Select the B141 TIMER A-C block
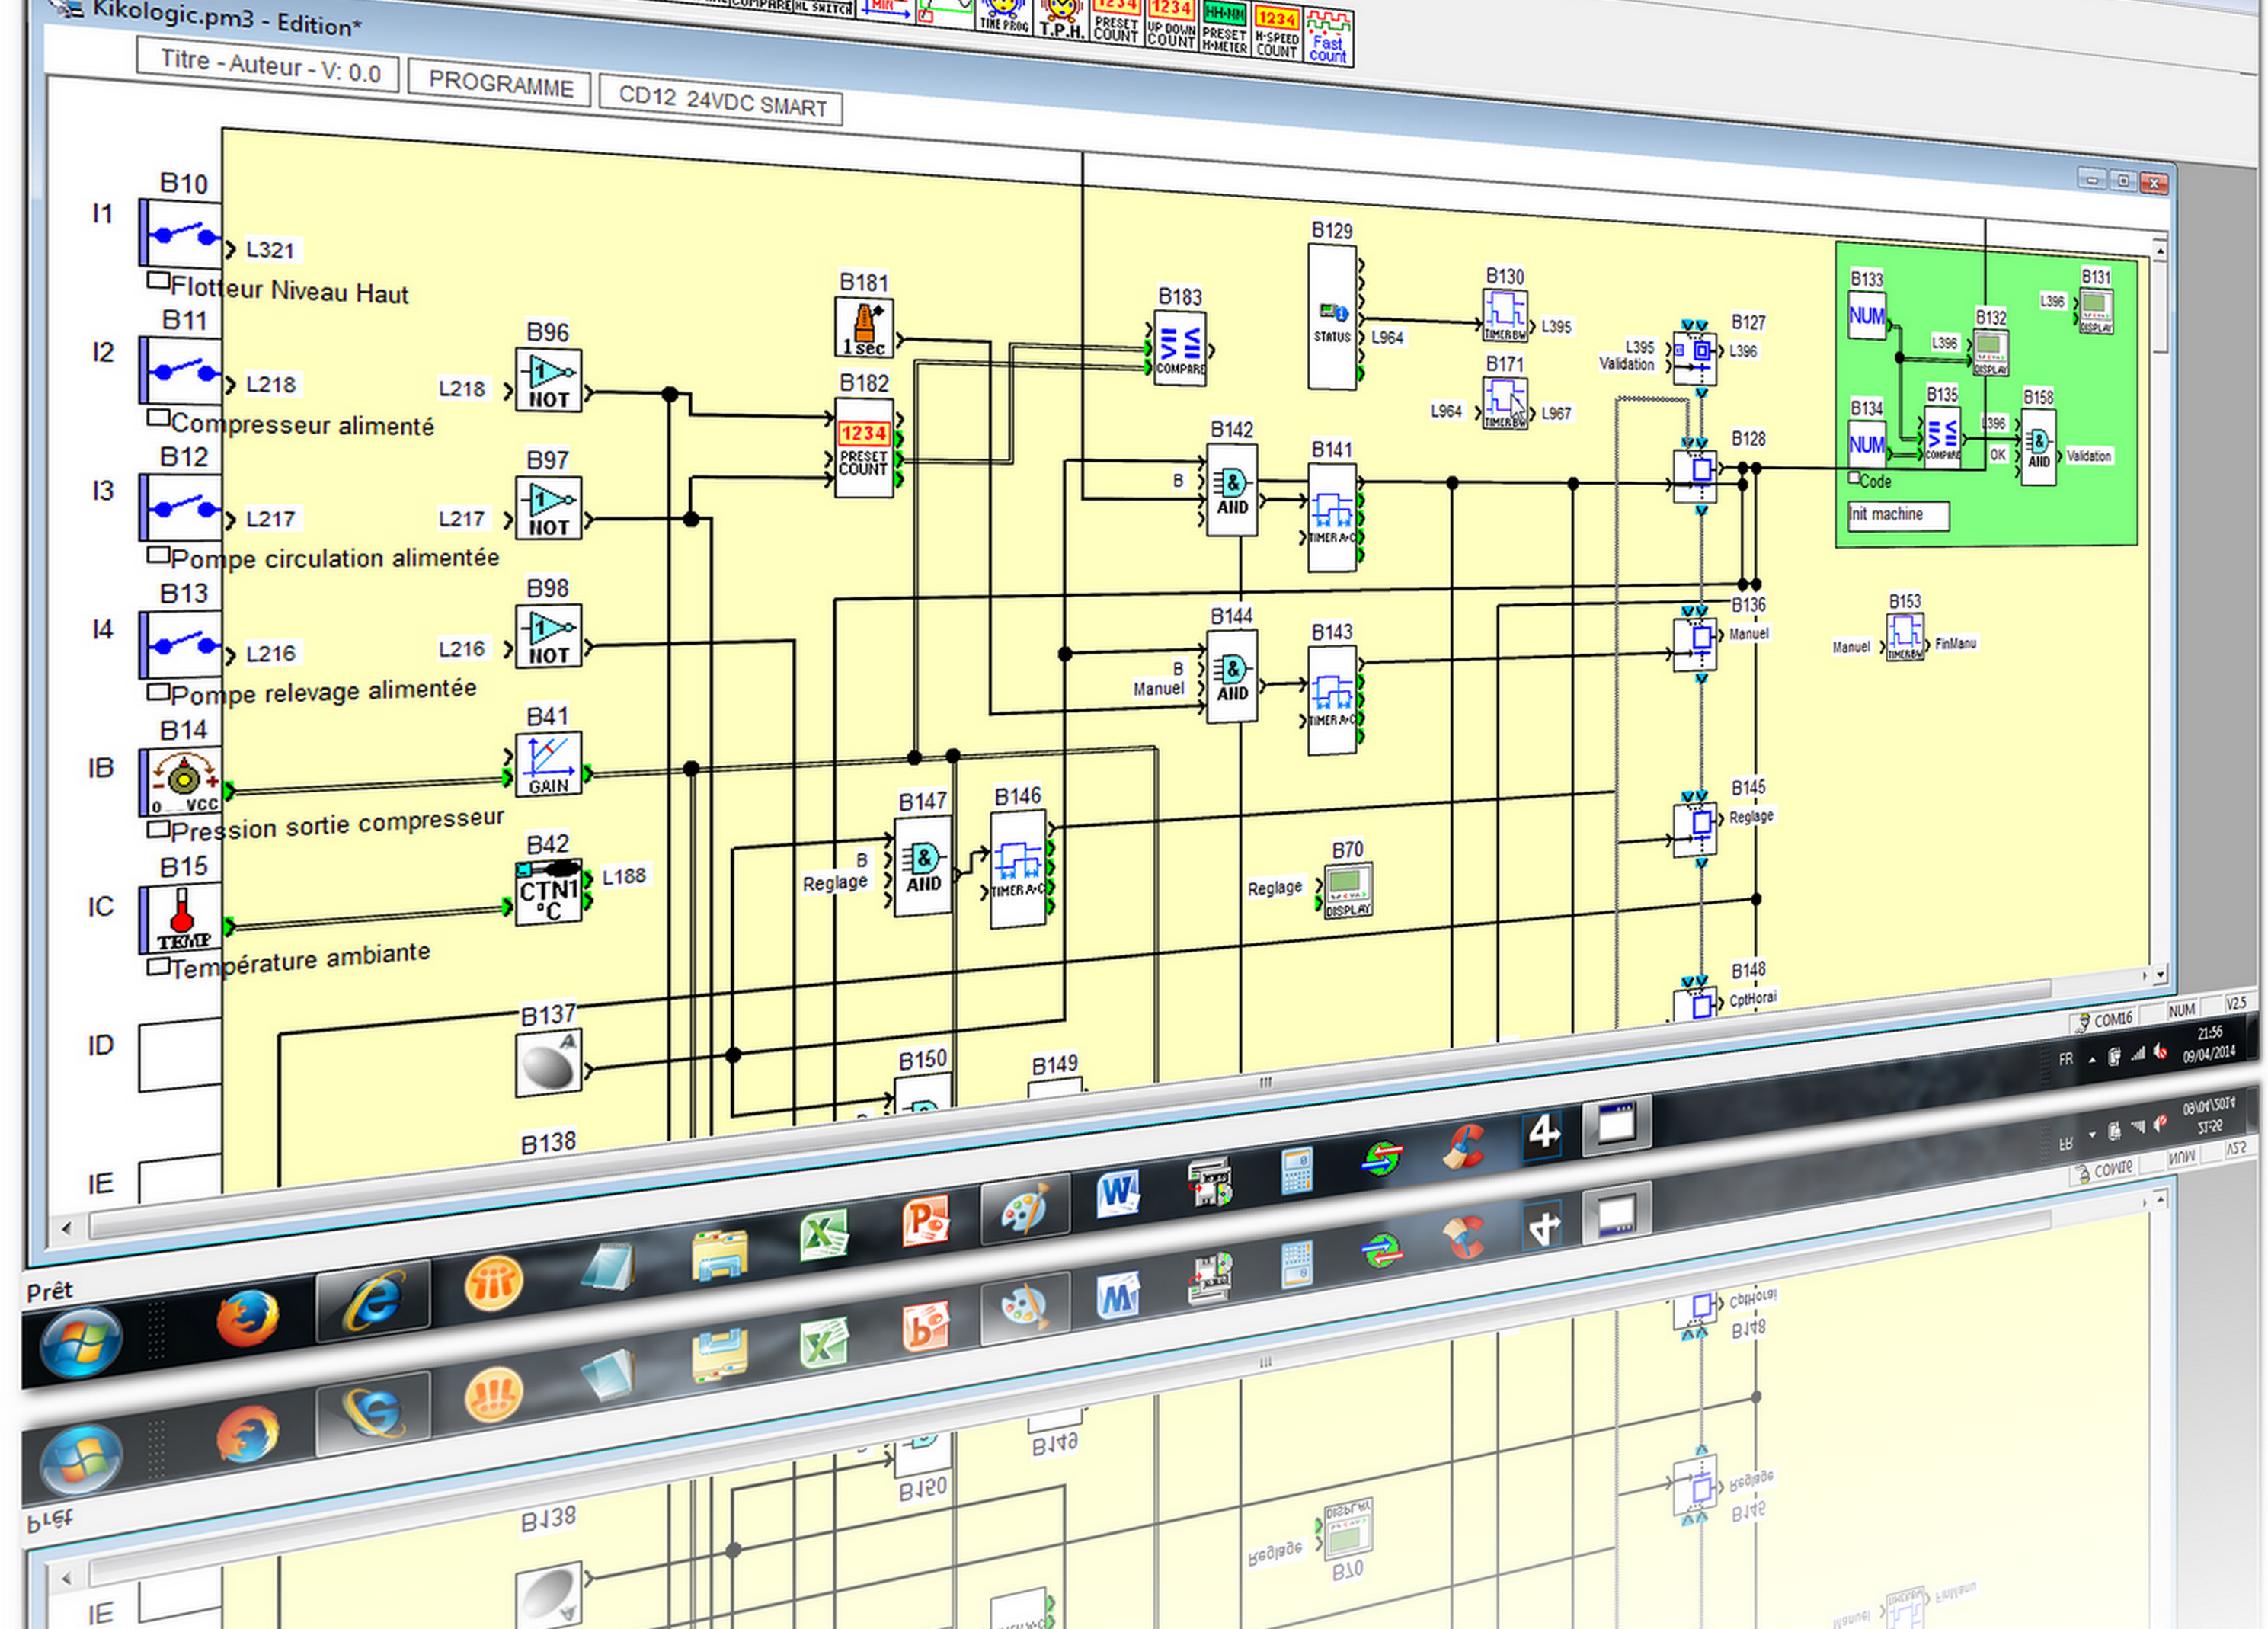Viewport: 2268px width, 1629px height. (1333, 517)
